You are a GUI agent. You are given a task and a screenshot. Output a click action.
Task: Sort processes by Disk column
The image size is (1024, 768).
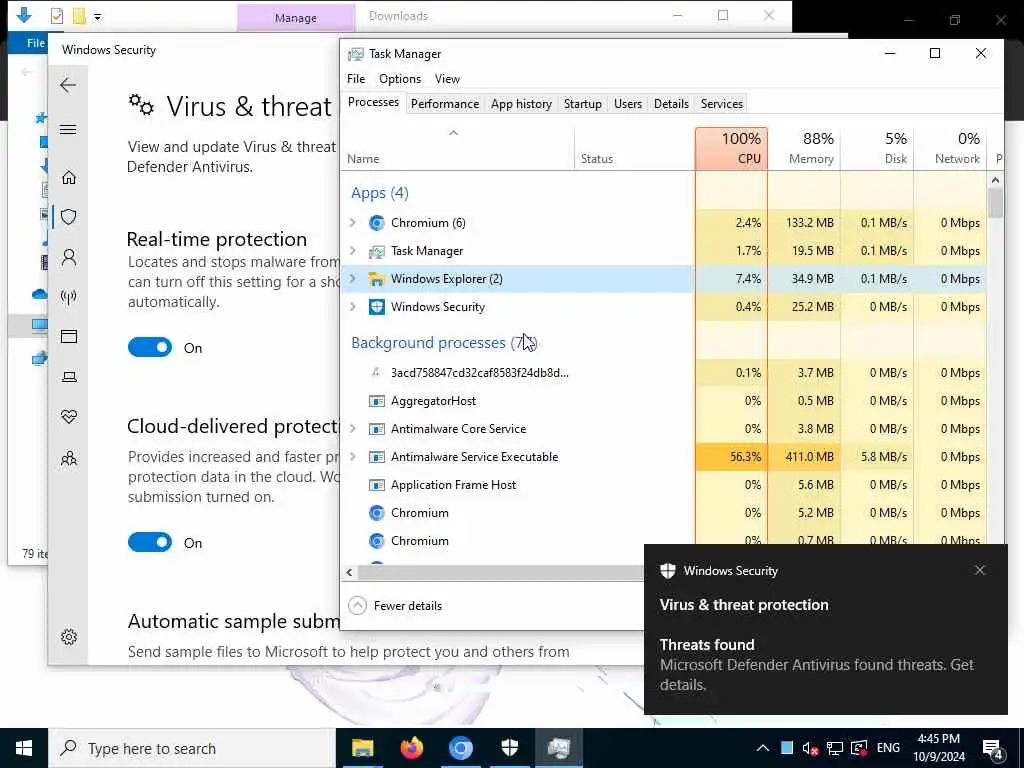pos(877,149)
